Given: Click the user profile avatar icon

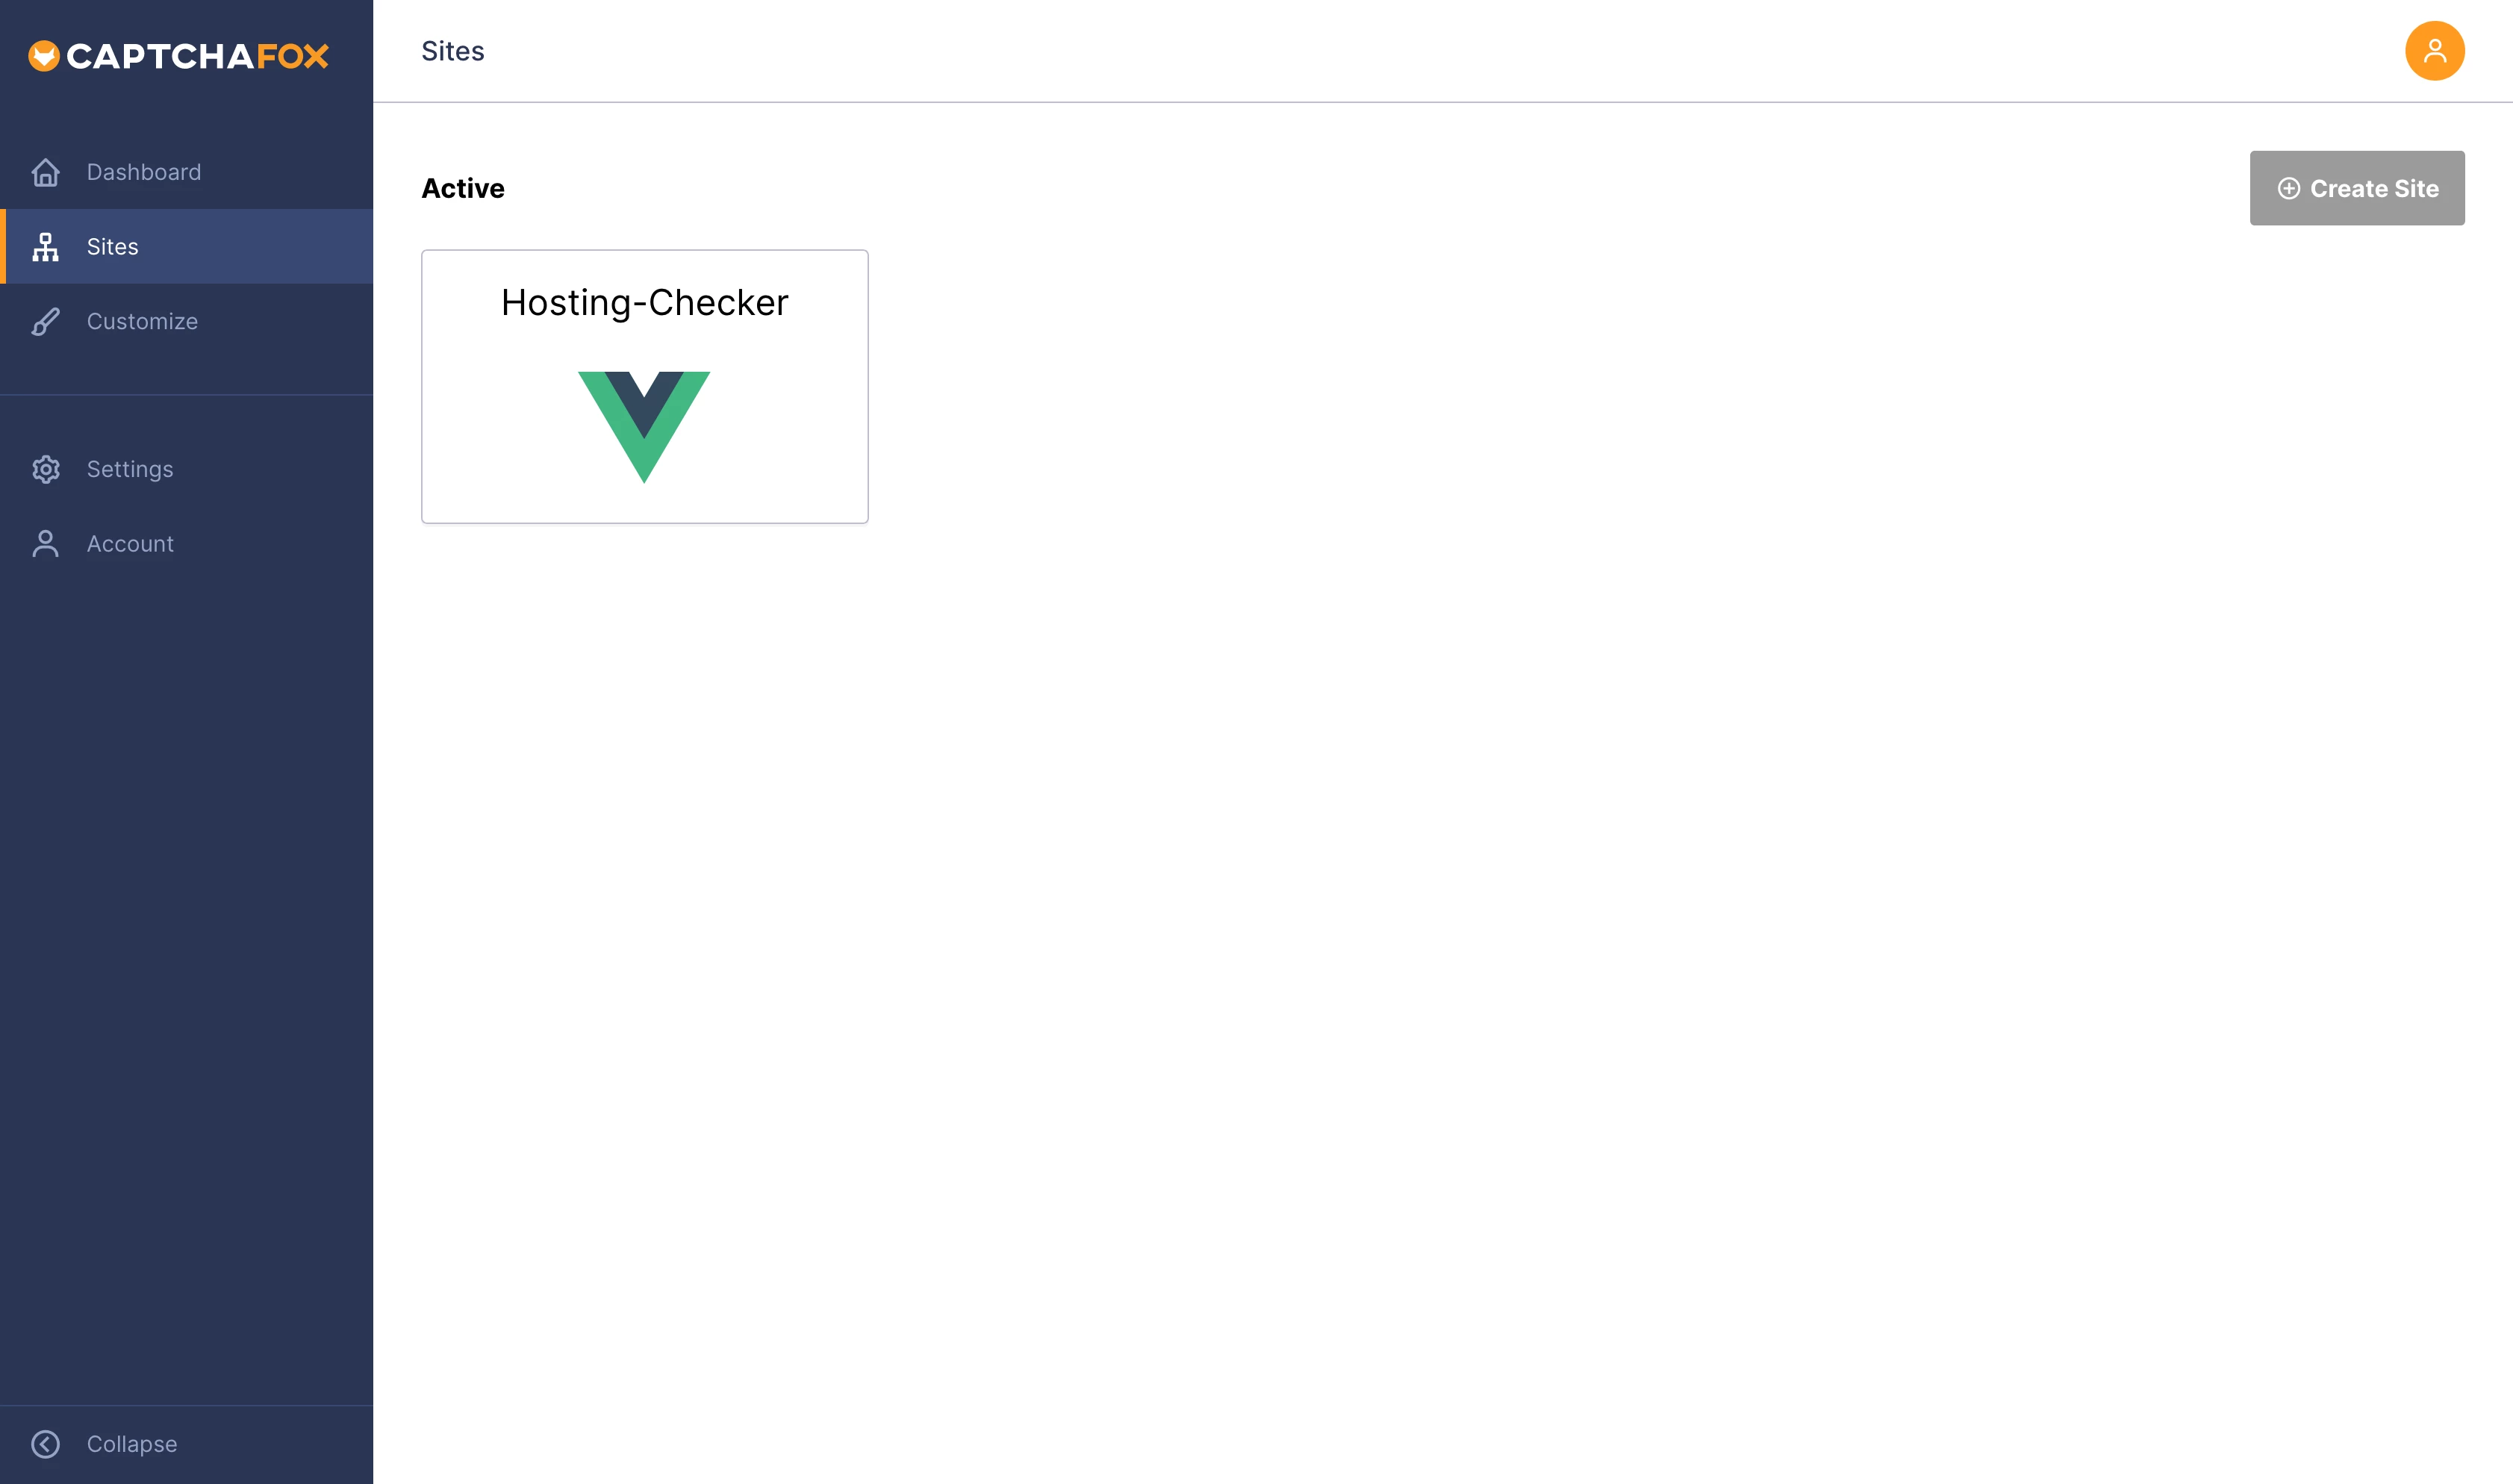Looking at the screenshot, I should pos(2434,49).
